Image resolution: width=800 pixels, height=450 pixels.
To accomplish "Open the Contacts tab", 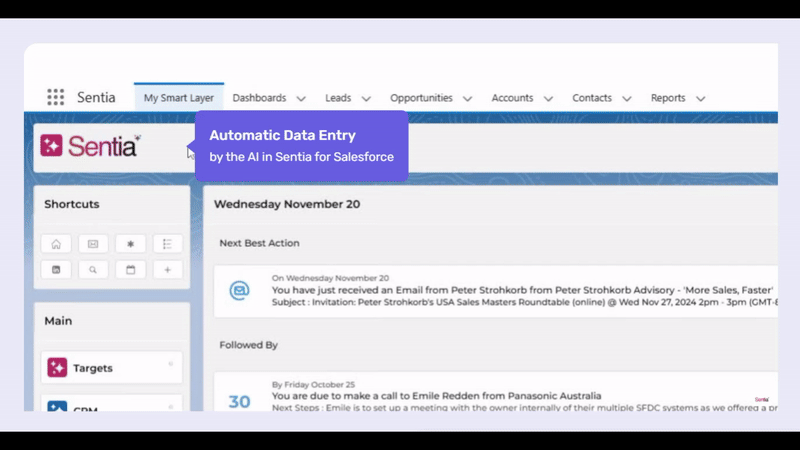I will pos(592,97).
